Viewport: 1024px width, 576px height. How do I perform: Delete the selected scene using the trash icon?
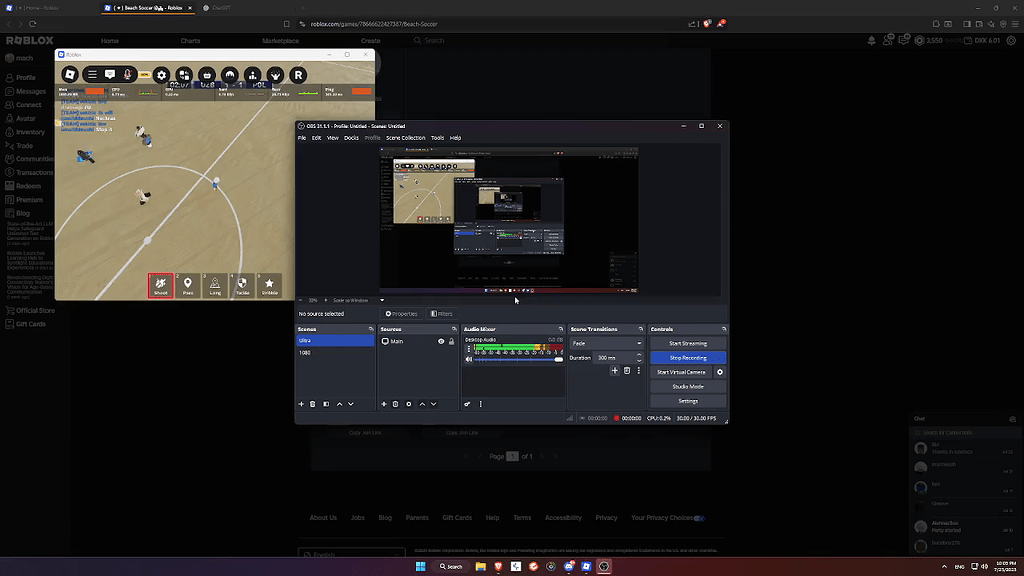[x=311, y=404]
